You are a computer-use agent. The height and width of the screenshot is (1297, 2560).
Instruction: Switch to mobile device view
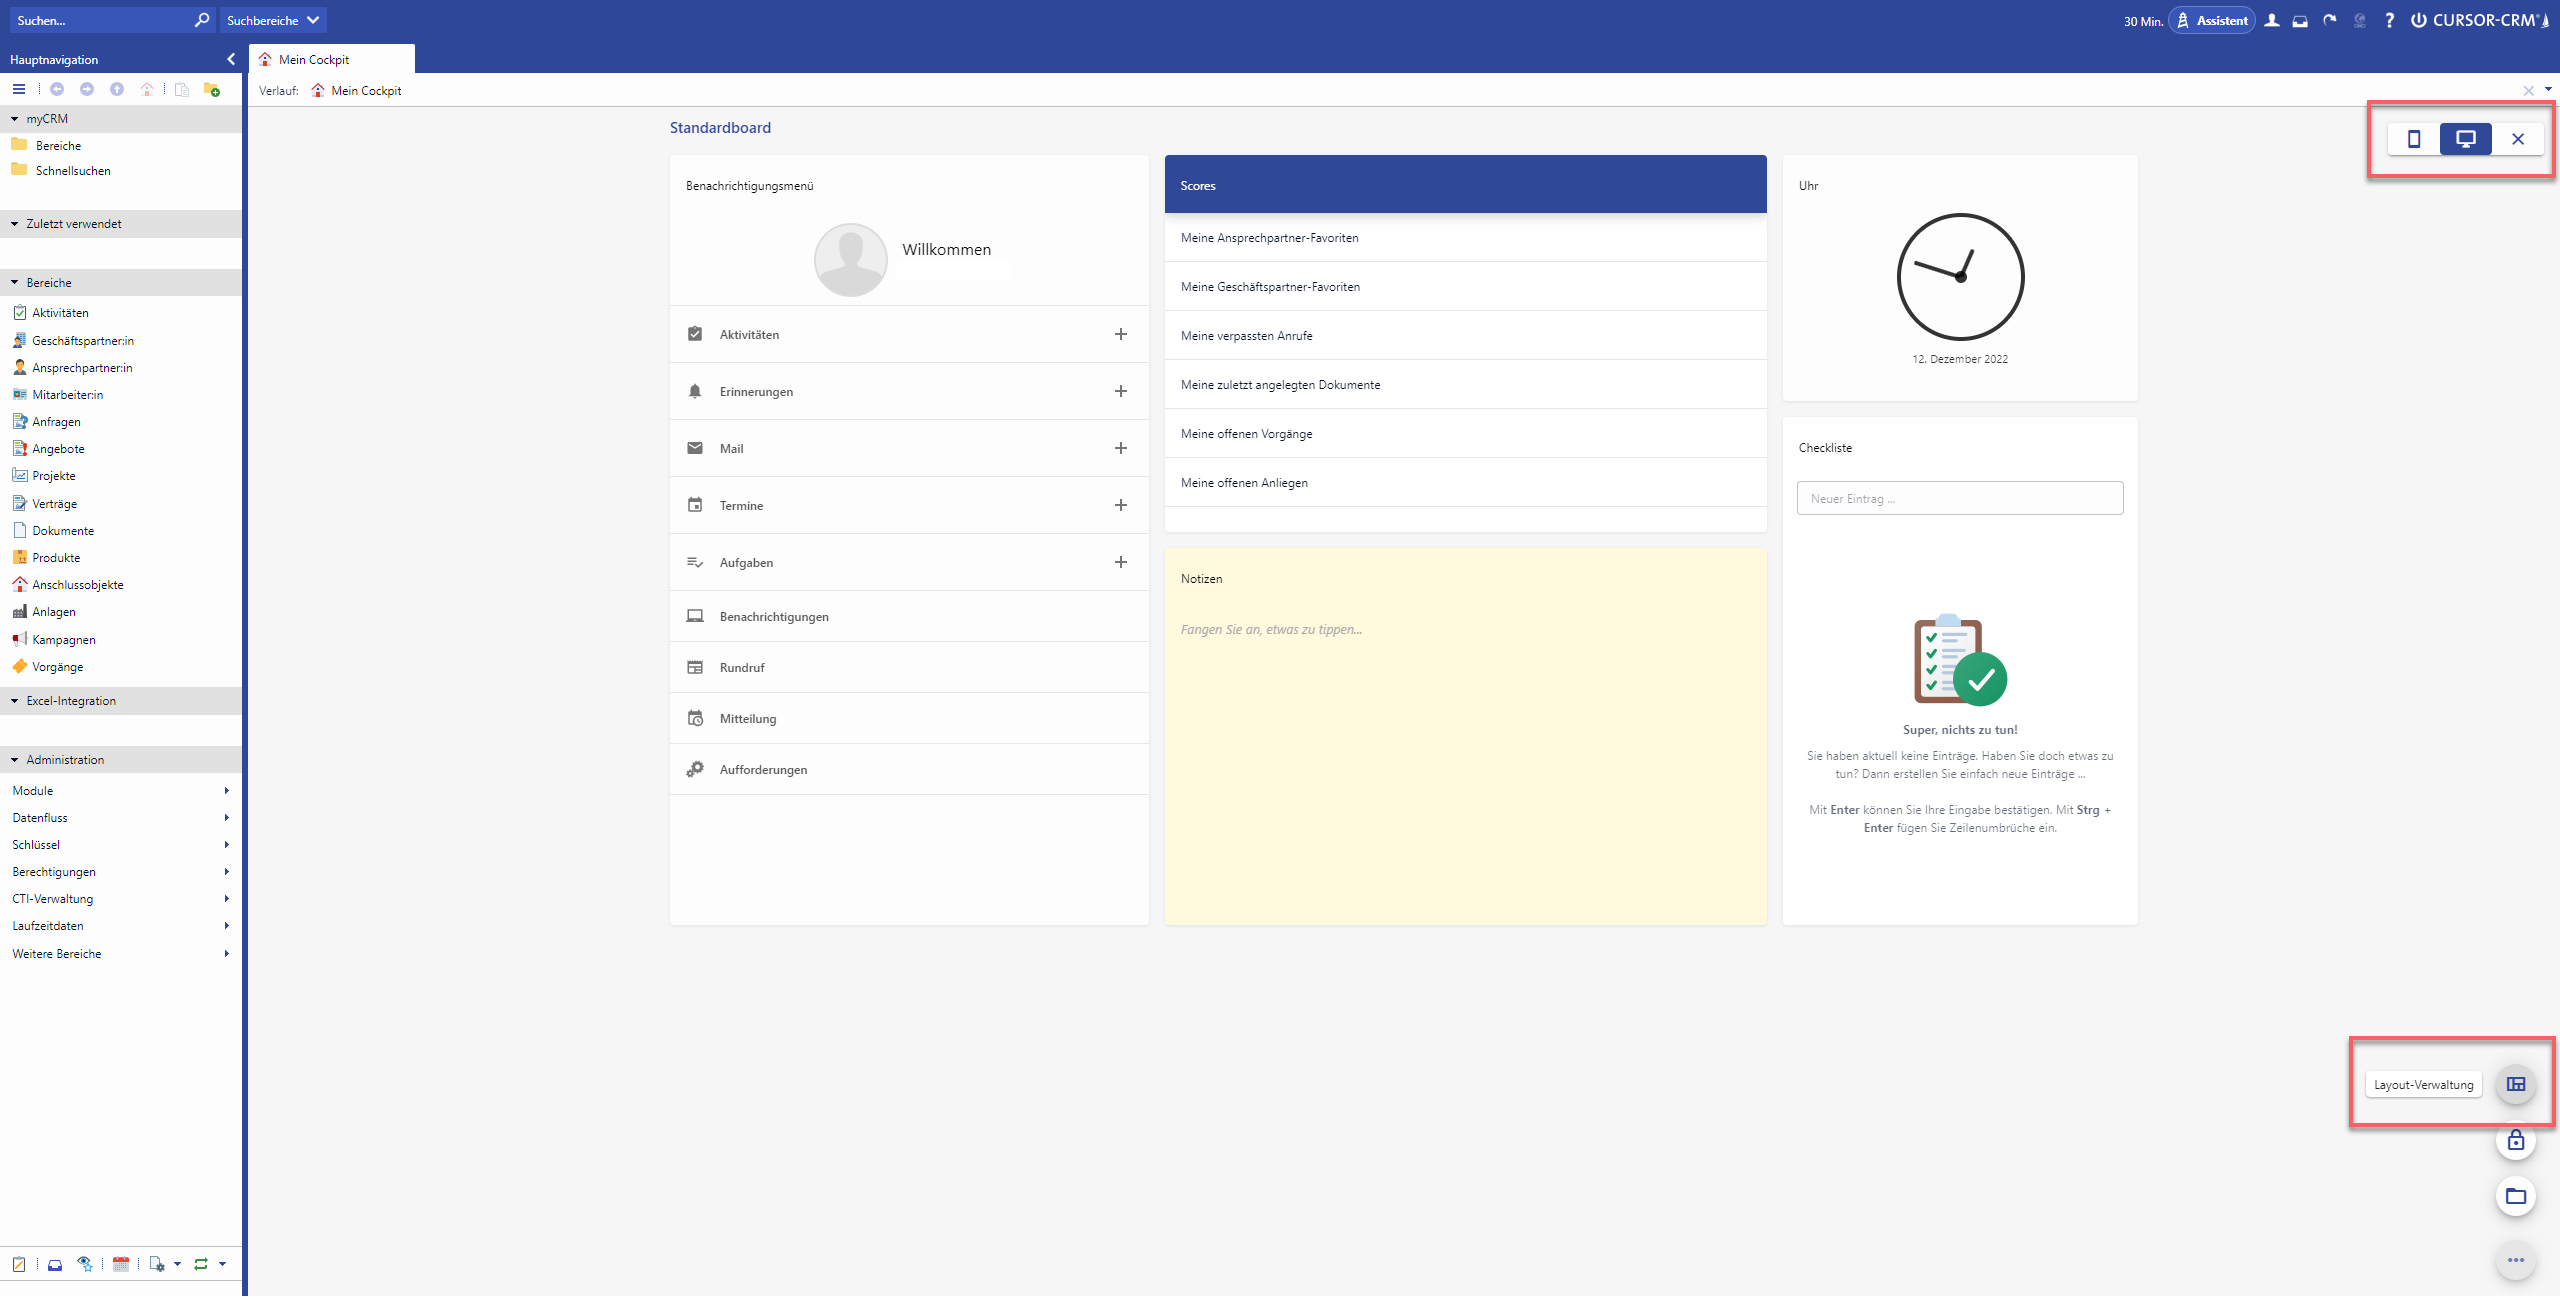pyautogui.click(x=2414, y=139)
